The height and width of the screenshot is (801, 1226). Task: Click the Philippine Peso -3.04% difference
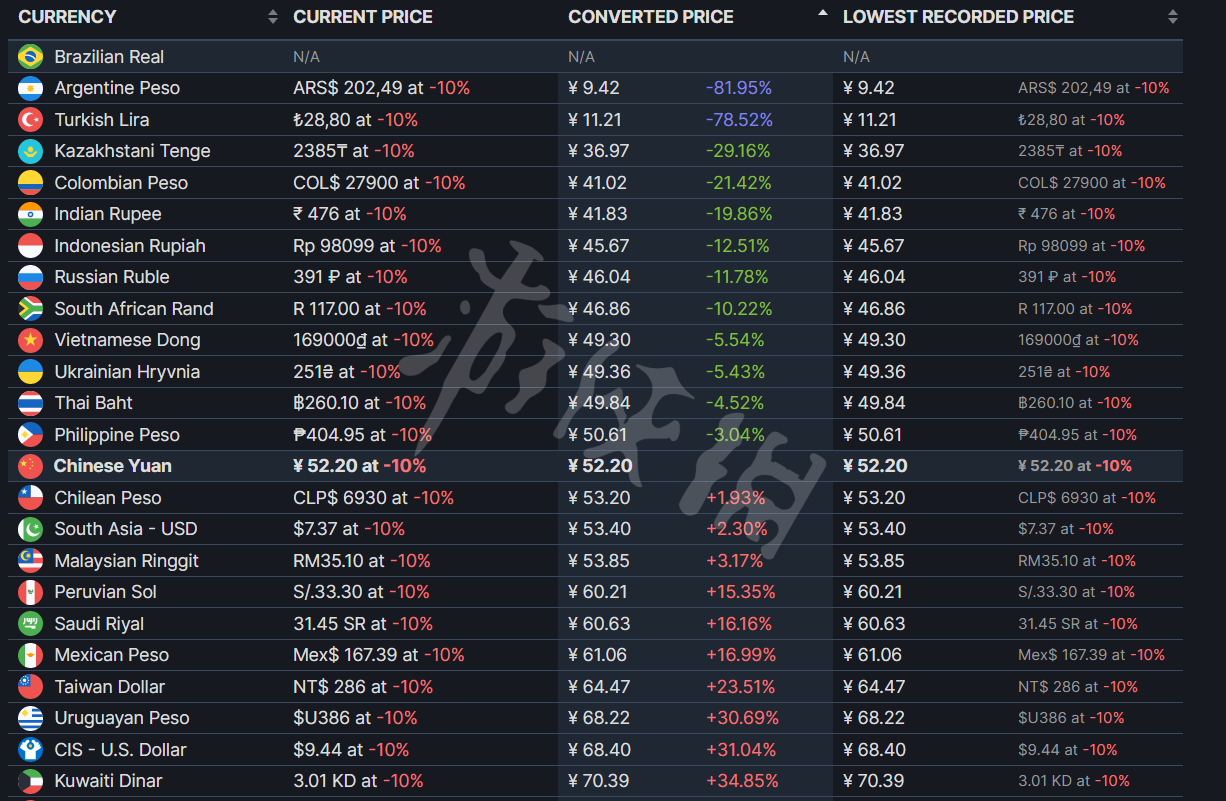735,435
